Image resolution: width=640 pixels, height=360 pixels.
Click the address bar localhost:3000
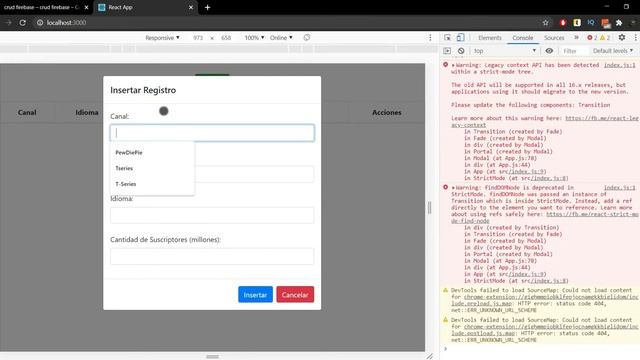tap(66, 22)
